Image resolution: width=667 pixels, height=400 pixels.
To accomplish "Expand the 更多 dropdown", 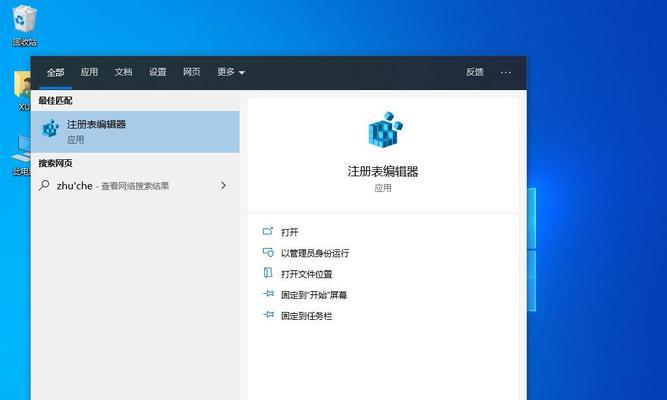I will (231, 72).
